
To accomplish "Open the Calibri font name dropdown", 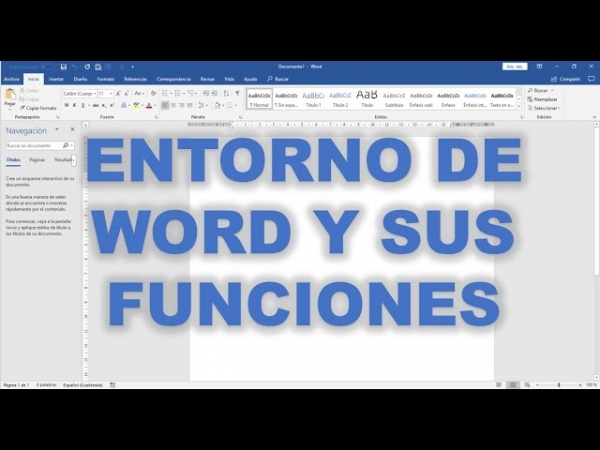I will coord(95,94).
